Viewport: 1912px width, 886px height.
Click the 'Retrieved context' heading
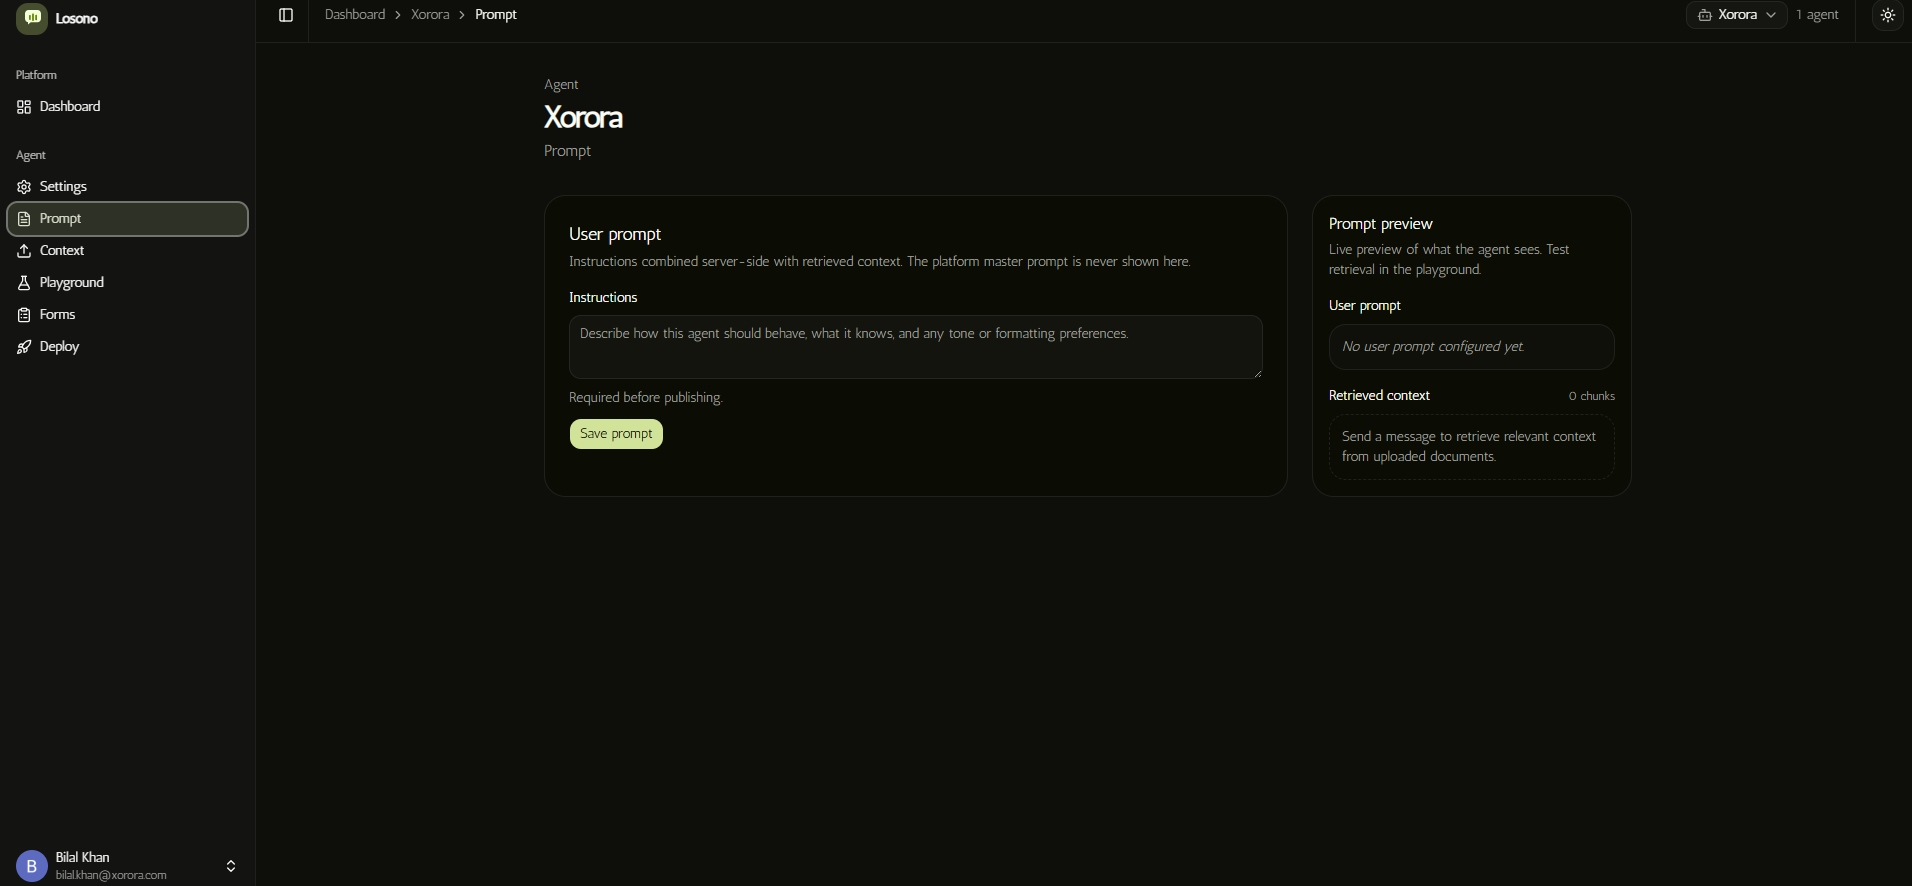click(x=1379, y=396)
